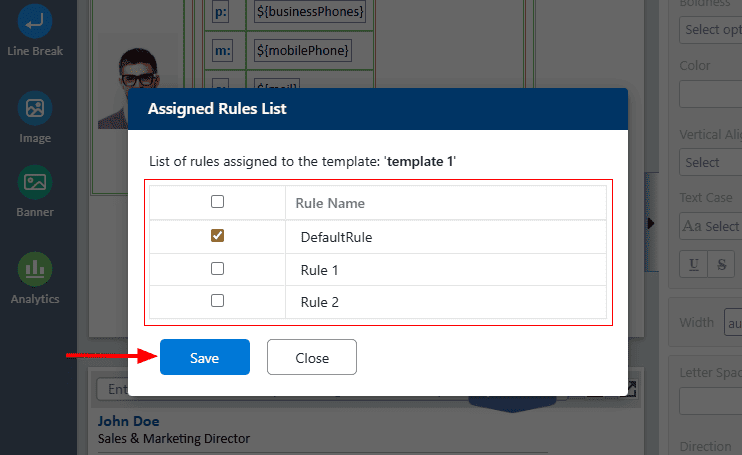Image resolution: width=742 pixels, height=455 pixels.
Task: Save the assigned rules
Action: (x=205, y=358)
